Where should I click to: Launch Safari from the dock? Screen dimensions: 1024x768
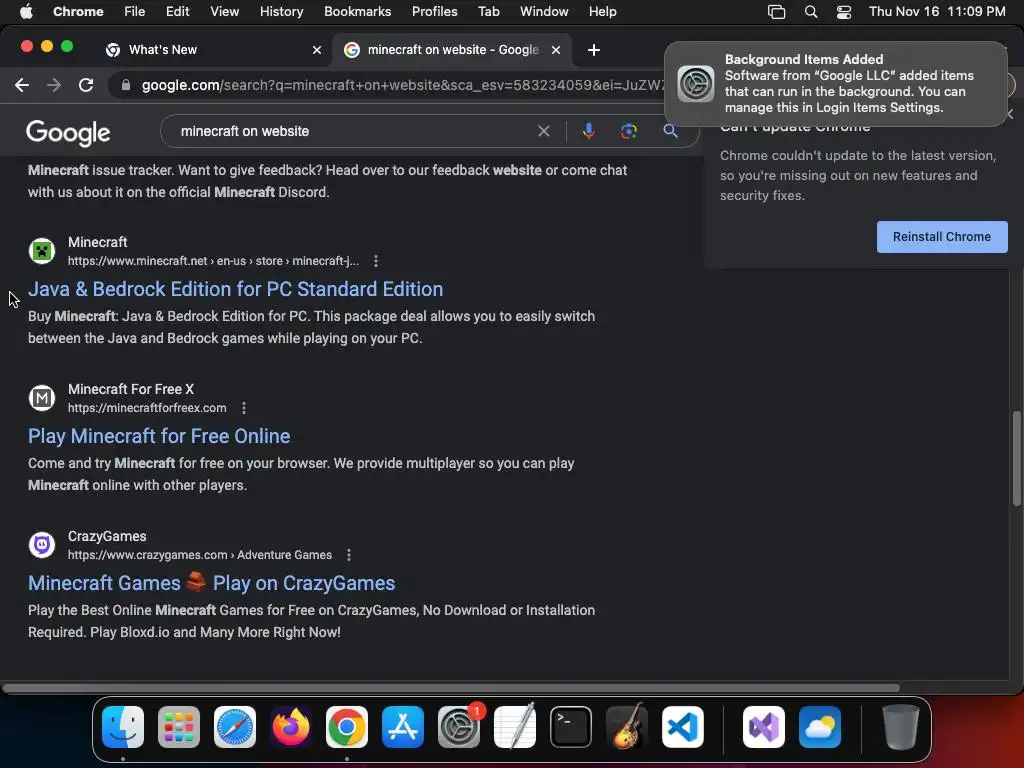(x=235, y=727)
